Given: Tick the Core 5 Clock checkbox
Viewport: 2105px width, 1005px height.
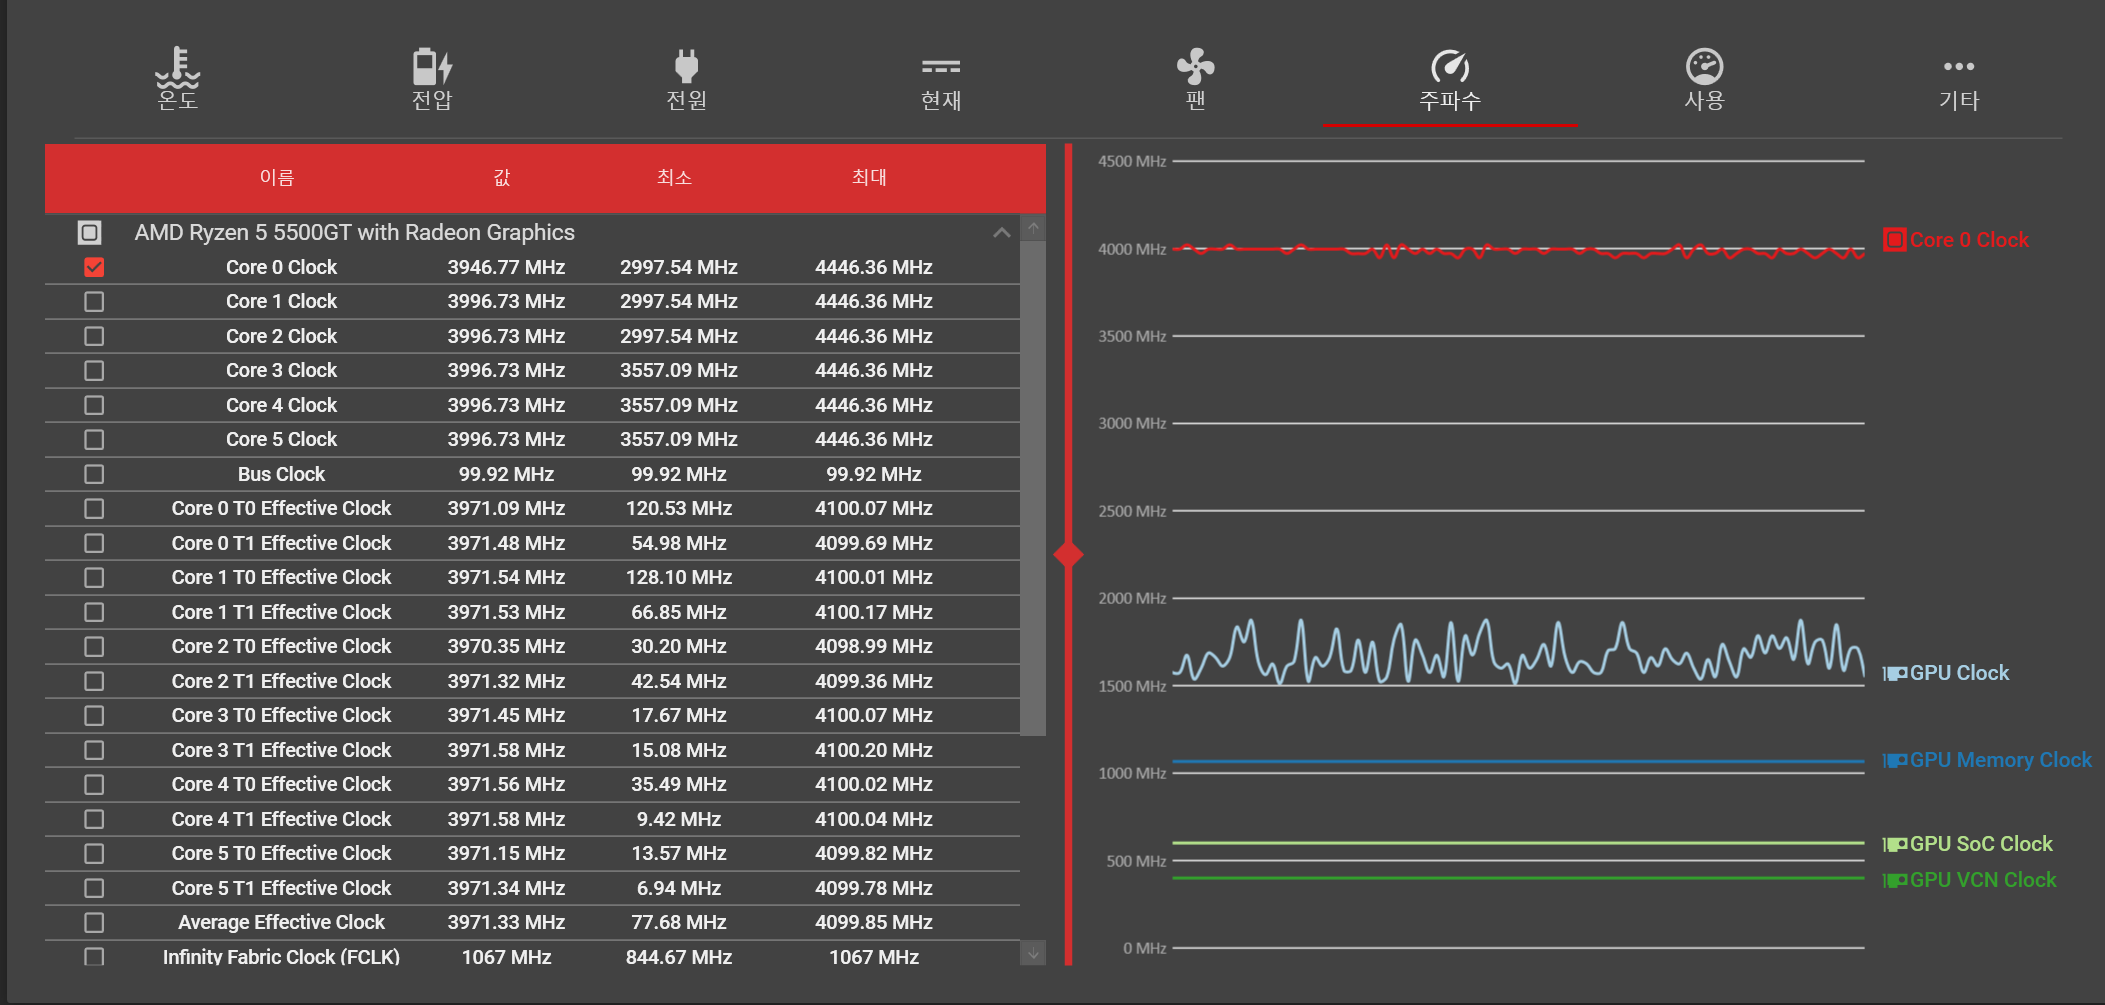Looking at the screenshot, I should pos(94,439).
